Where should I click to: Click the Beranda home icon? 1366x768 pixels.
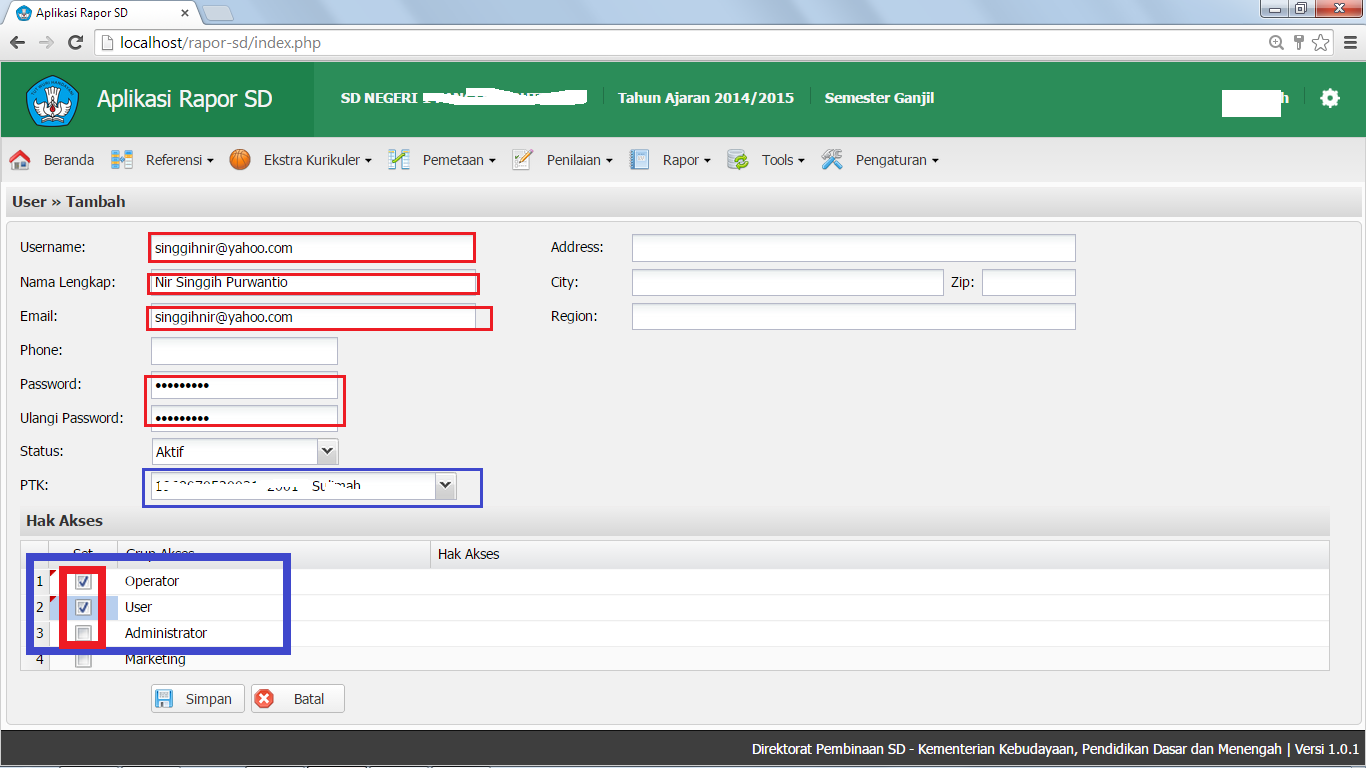coord(20,160)
